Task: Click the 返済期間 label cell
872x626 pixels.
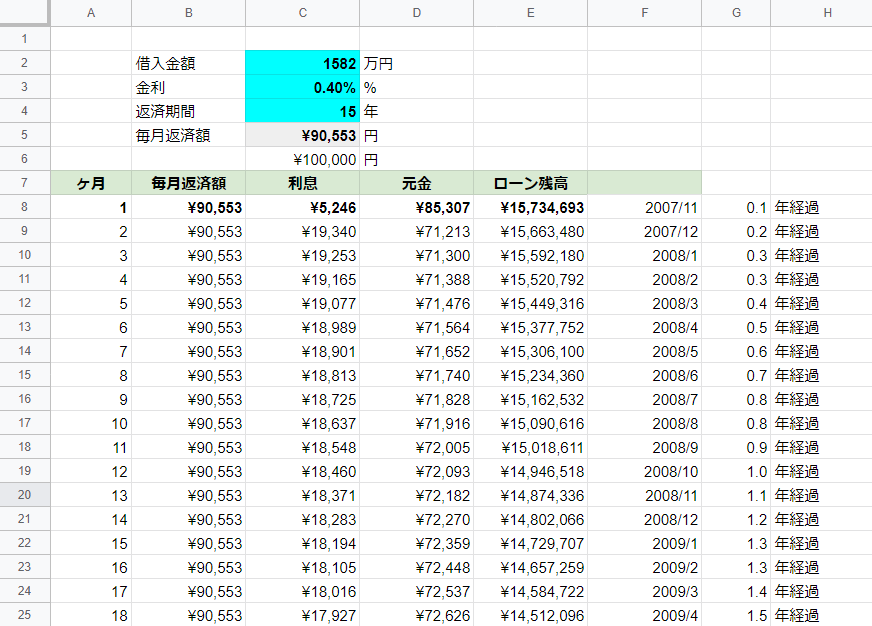Action: pos(188,111)
